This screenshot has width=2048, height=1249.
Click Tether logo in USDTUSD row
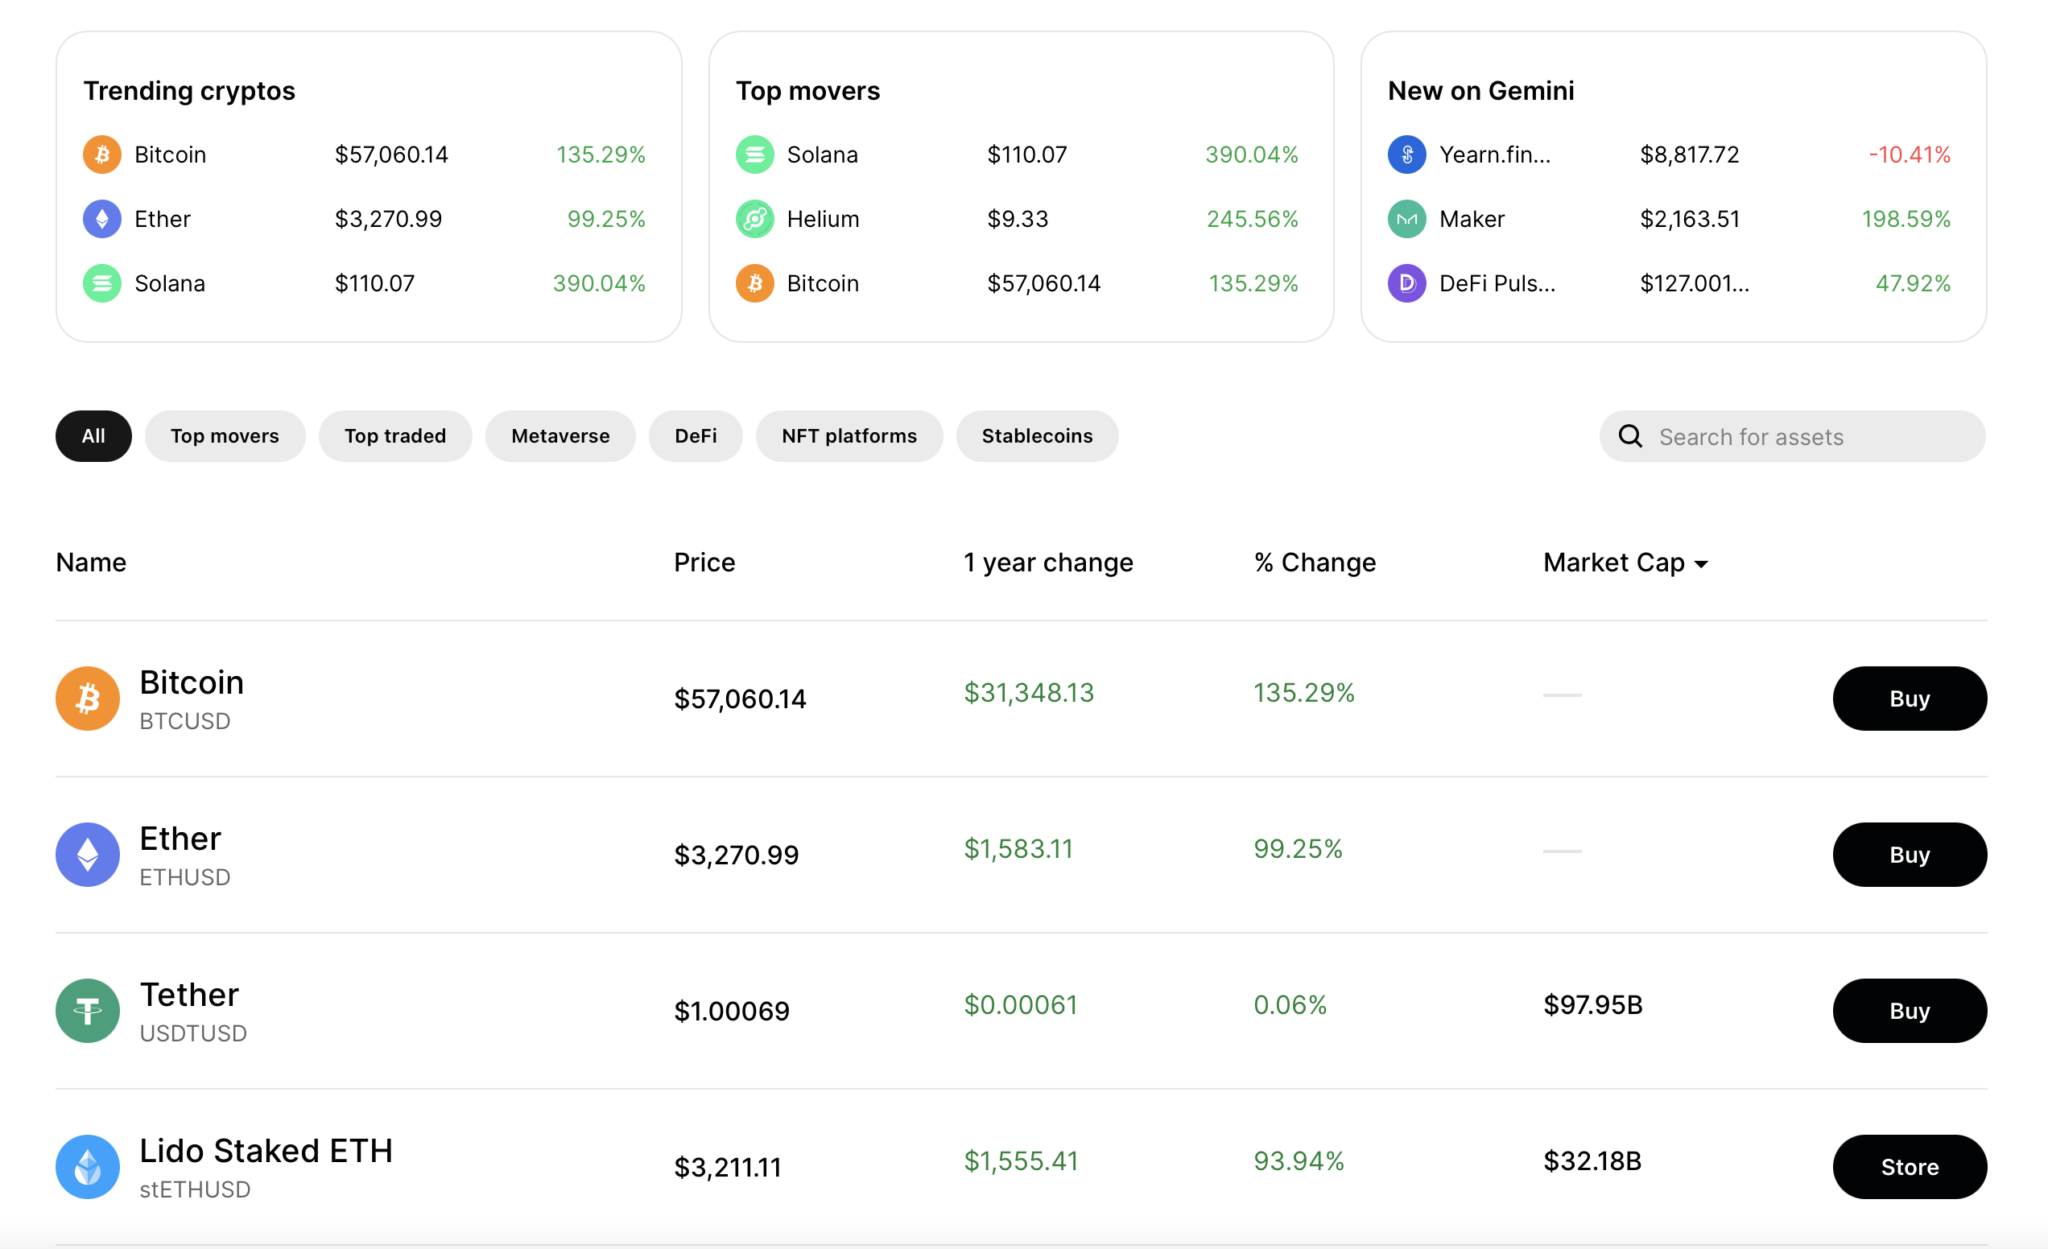point(88,1011)
